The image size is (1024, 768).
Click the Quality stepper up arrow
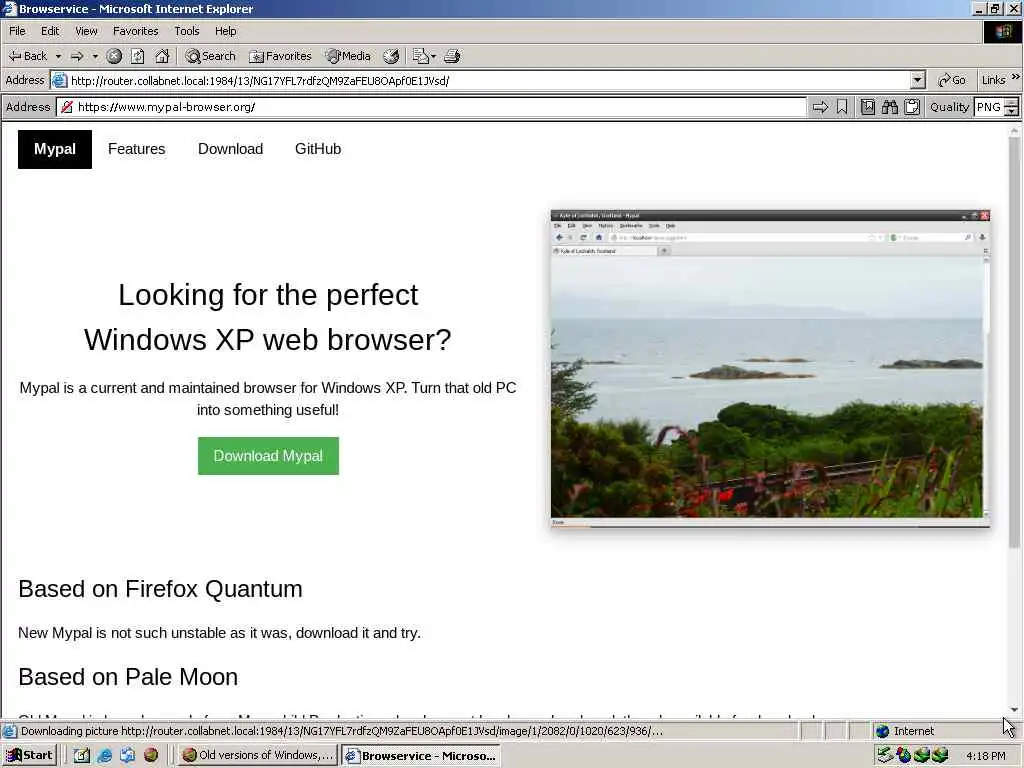(1012, 103)
